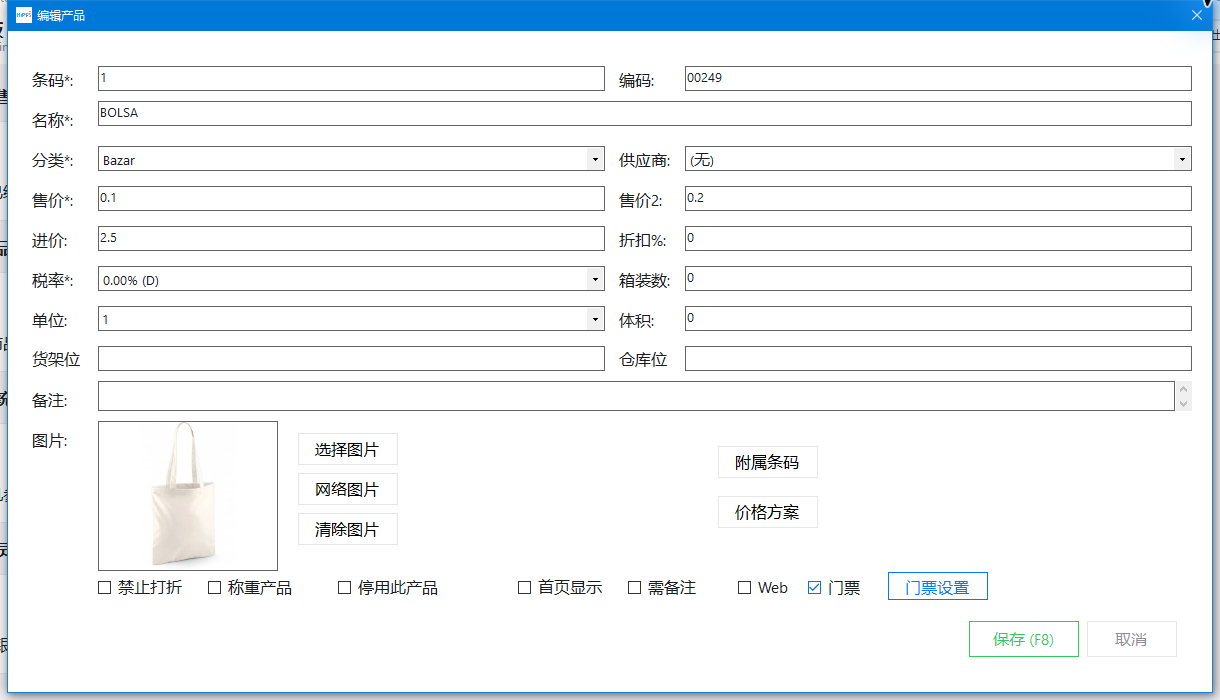Expand the 单位 dropdown

click(351, 319)
